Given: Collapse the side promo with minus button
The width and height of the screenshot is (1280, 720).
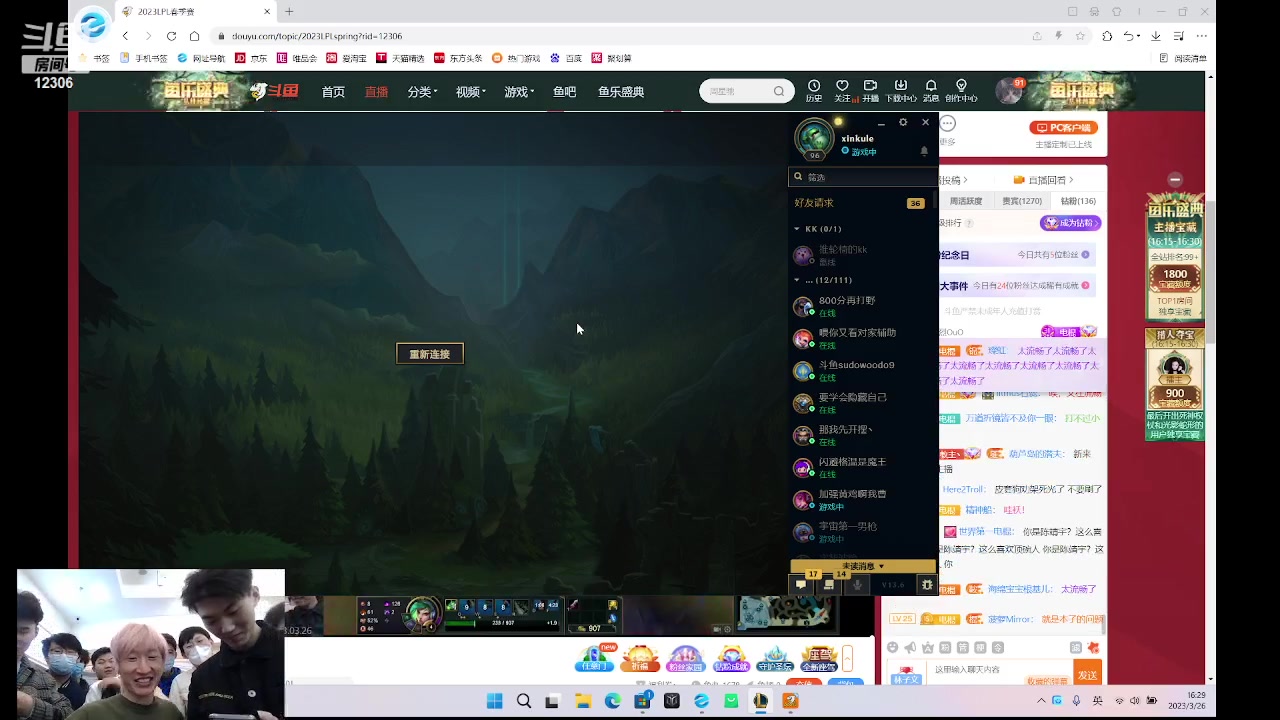Looking at the screenshot, I should [1175, 180].
